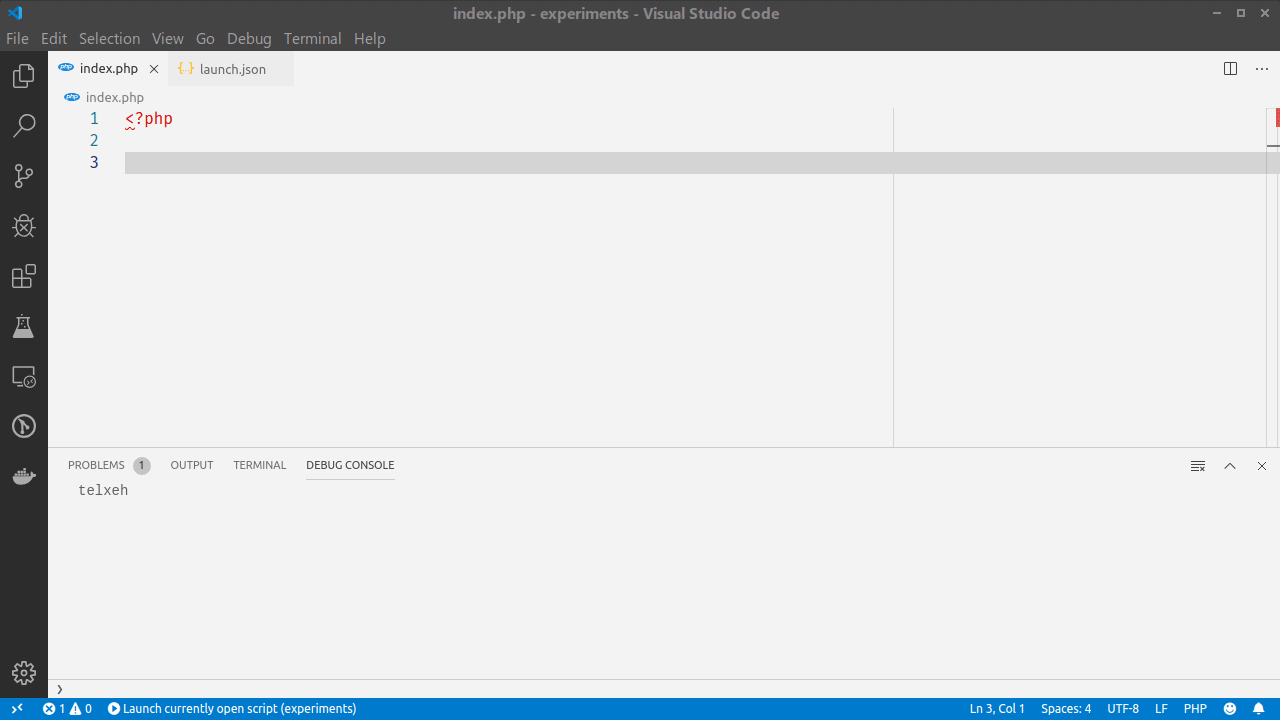Click the notifications bell in status bar
The width and height of the screenshot is (1280, 720).
tap(1259, 708)
